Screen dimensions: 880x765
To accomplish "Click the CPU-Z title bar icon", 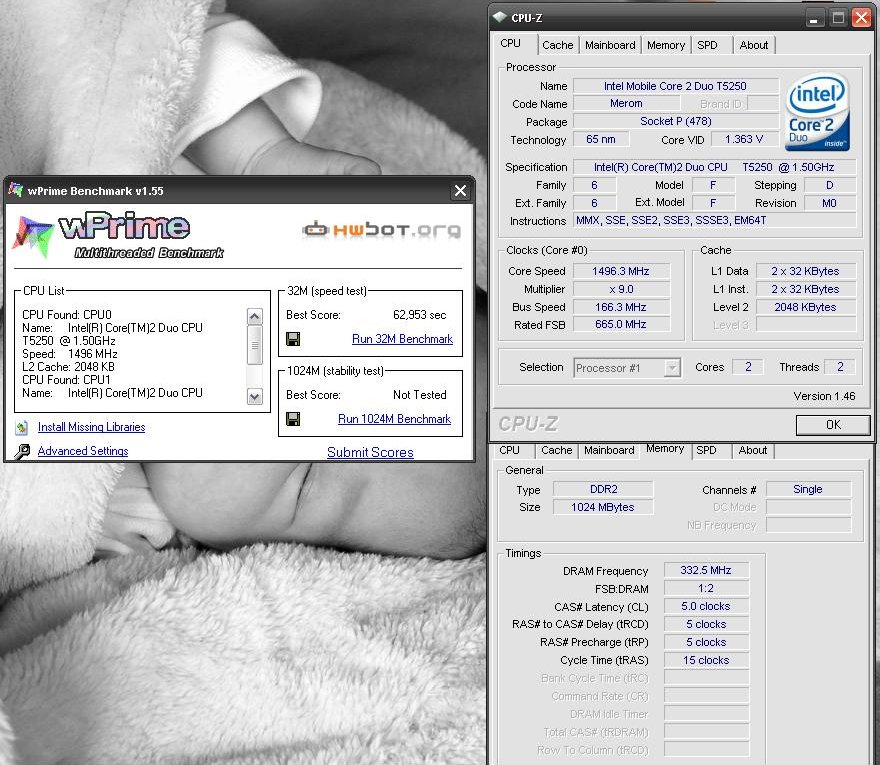I will point(499,17).
